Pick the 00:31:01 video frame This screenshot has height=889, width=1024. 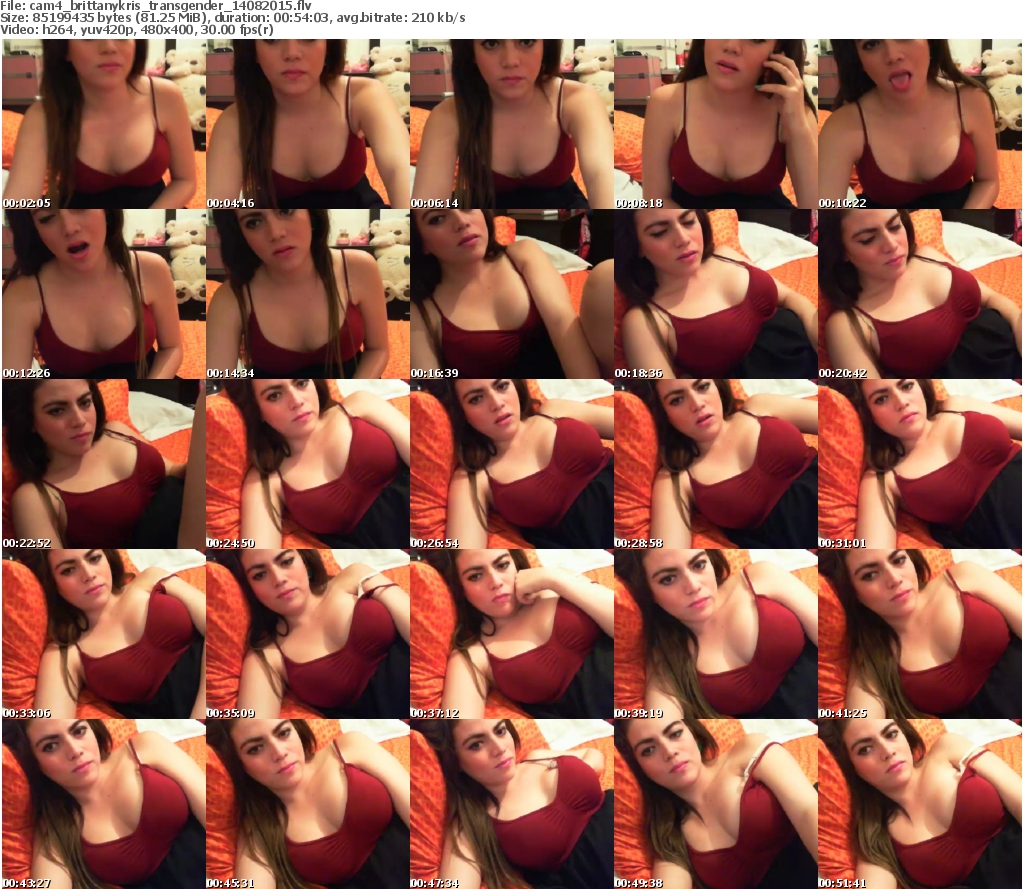point(920,464)
